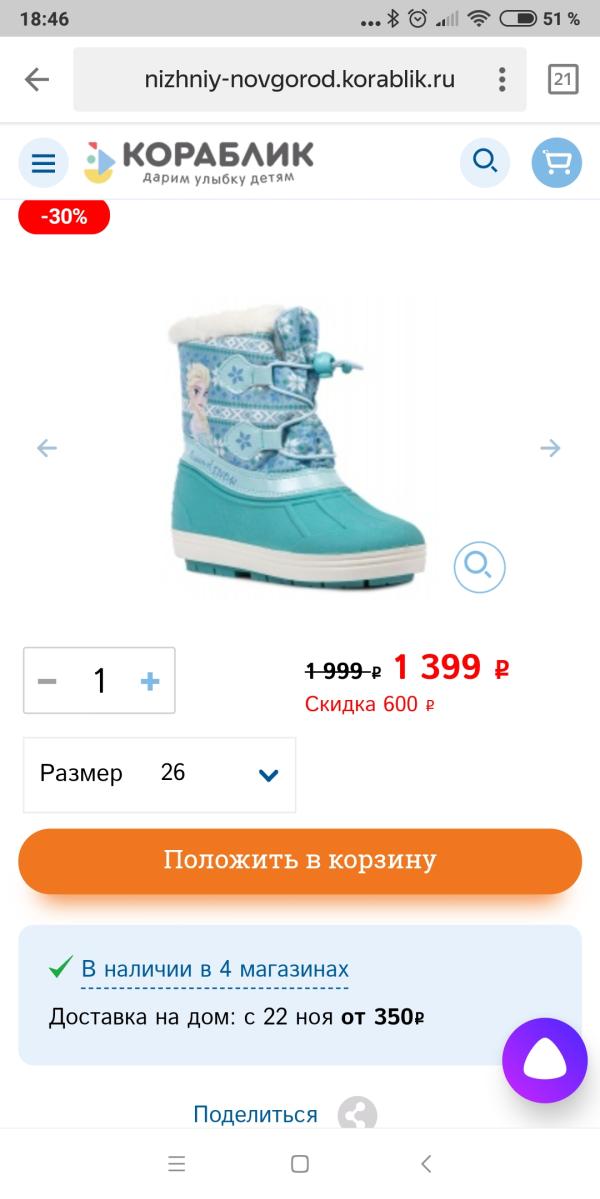600x1199 pixels.
Task: Tap the Кораблик logo
Action: coord(199,162)
